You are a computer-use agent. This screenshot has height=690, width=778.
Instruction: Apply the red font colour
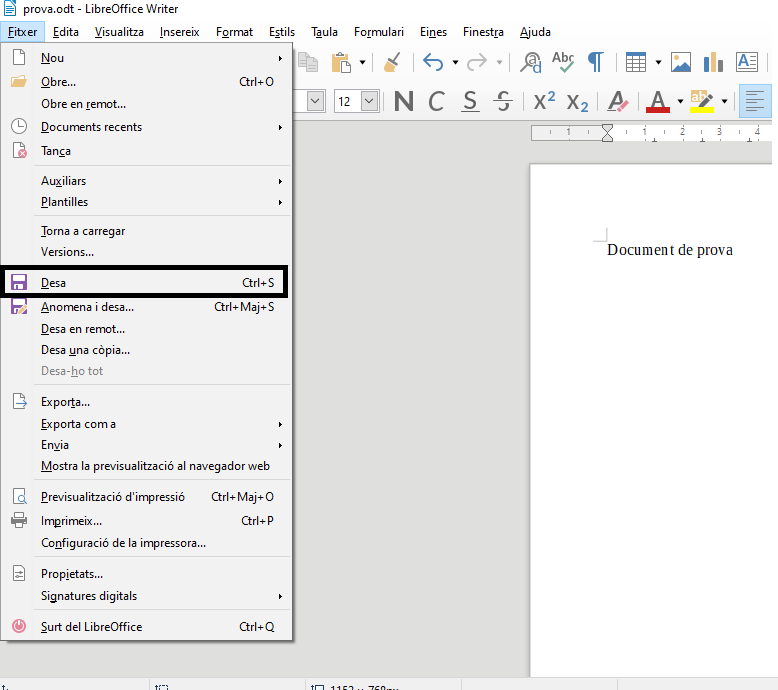point(658,102)
